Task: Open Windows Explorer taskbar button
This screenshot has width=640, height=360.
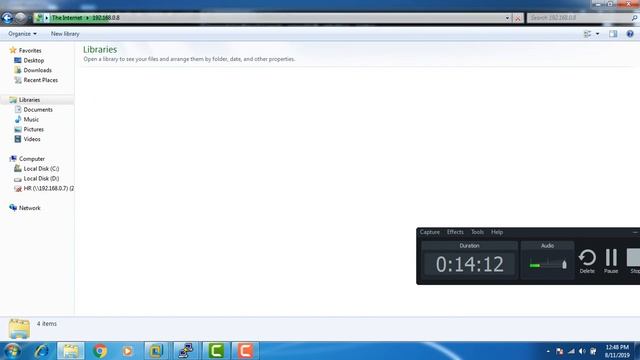Action: point(71,351)
